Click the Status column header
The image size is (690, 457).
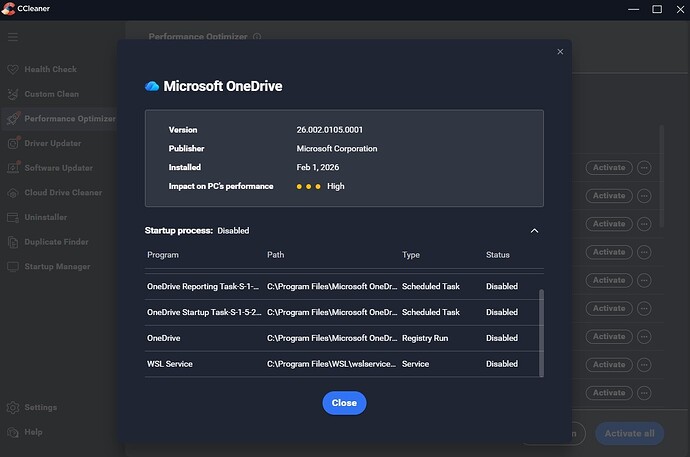pyautogui.click(x=498, y=255)
